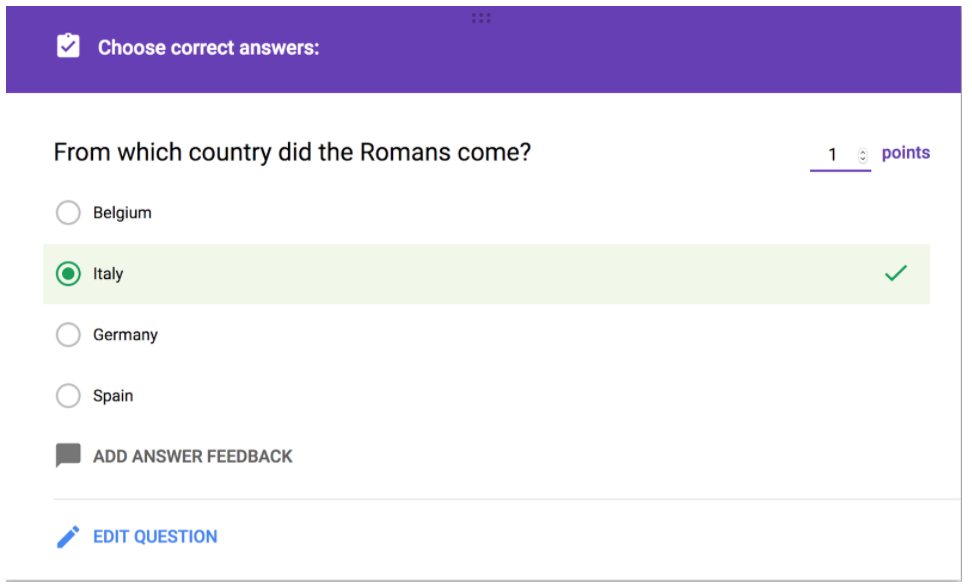Image resolution: width=972 pixels, height=586 pixels.
Task: Mark Germany radio button as correct
Action: (68, 335)
